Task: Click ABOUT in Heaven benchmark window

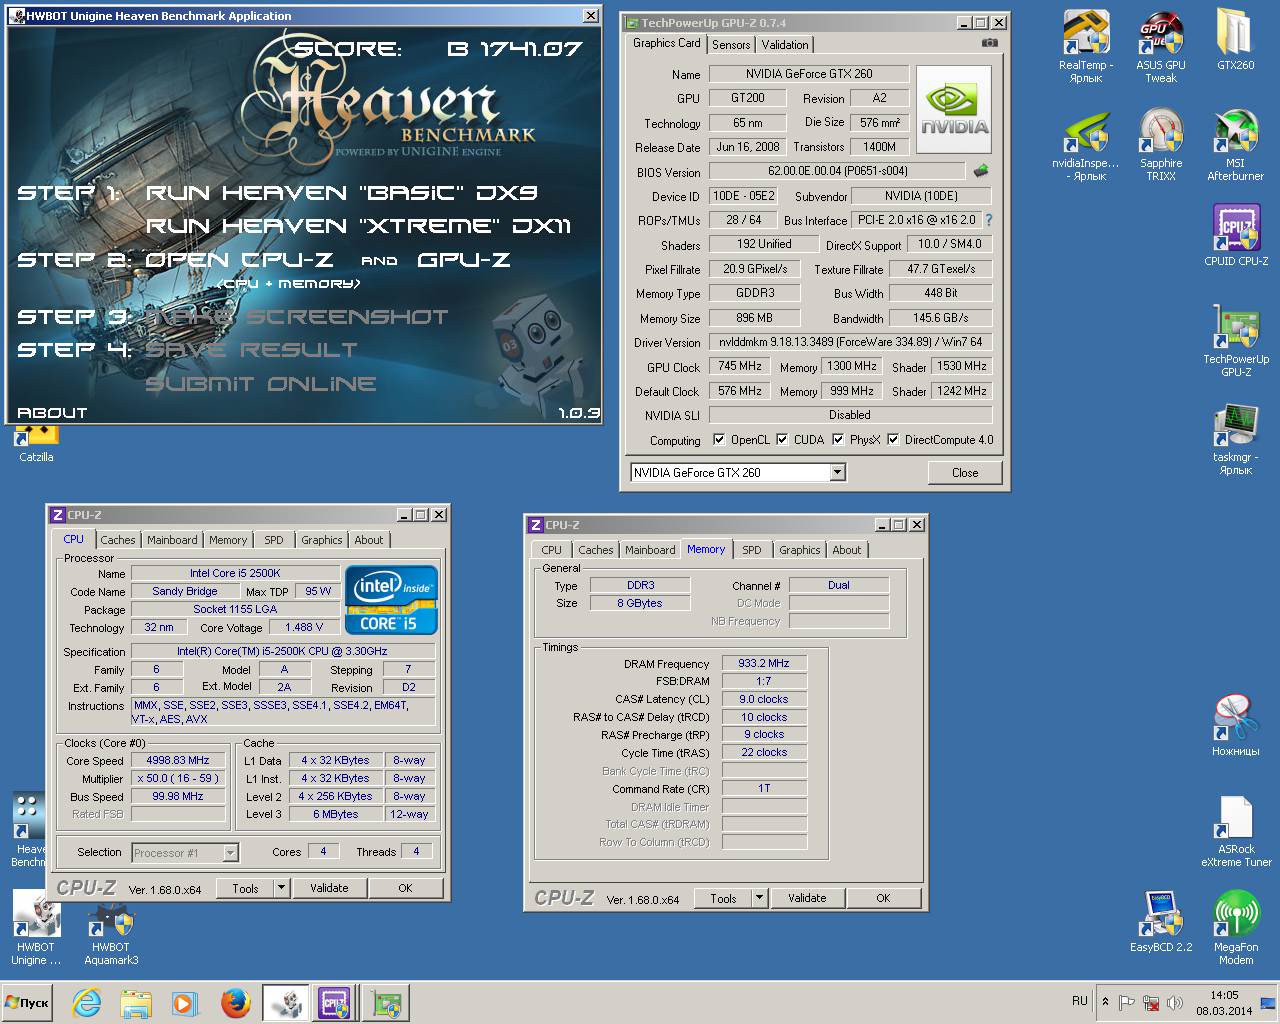Action: [52, 412]
